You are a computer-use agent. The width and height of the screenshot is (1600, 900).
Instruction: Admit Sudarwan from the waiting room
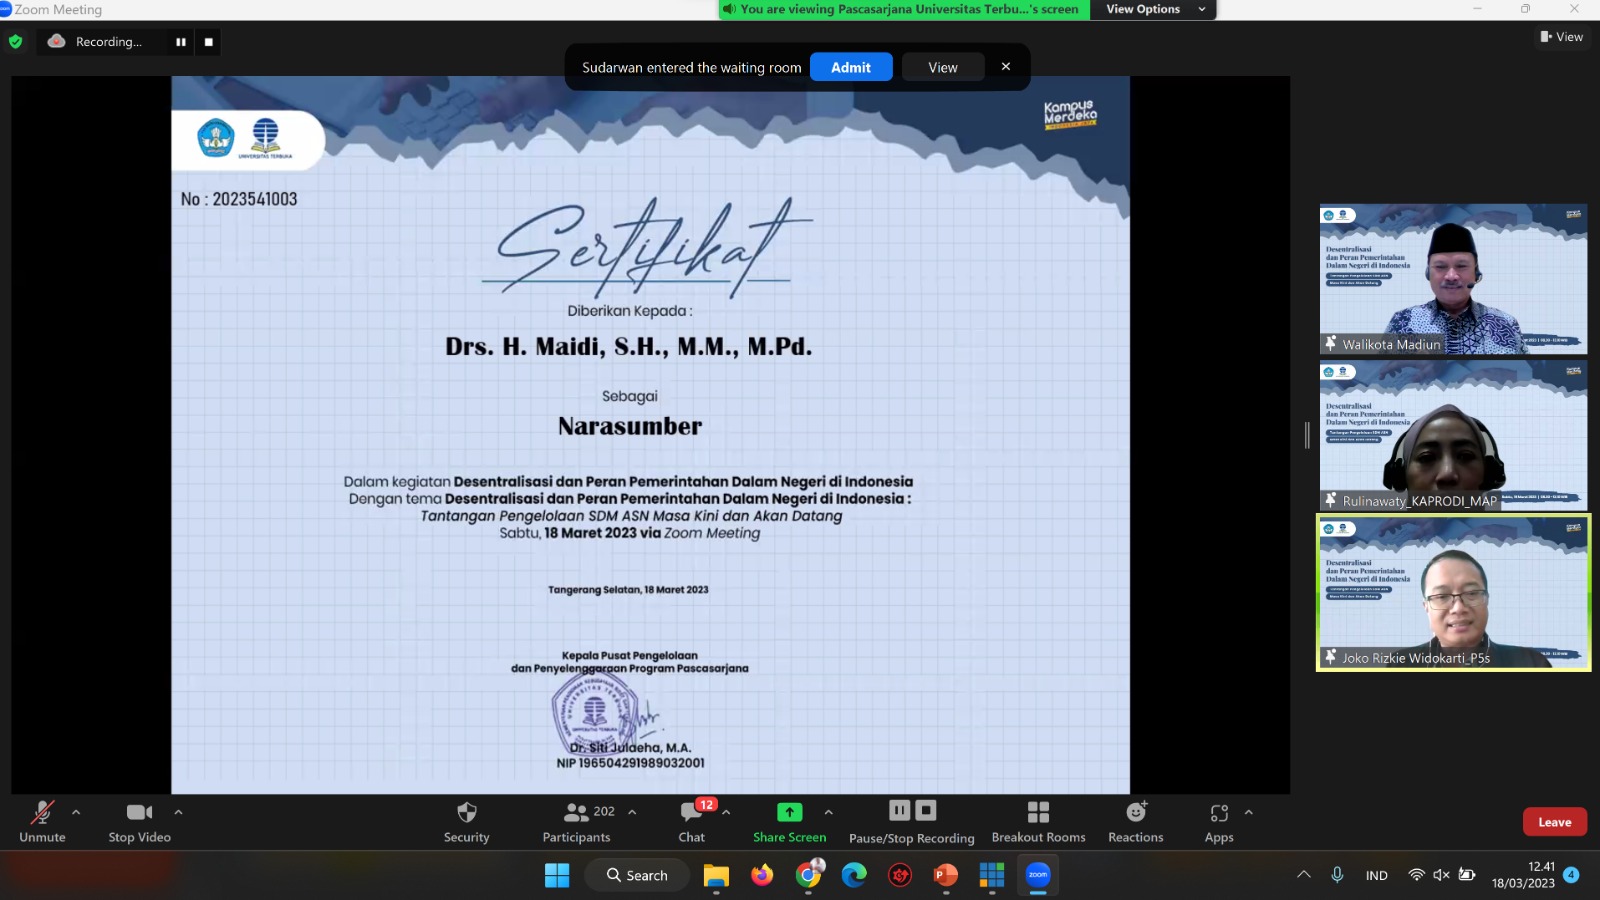pyautogui.click(x=850, y=67)
